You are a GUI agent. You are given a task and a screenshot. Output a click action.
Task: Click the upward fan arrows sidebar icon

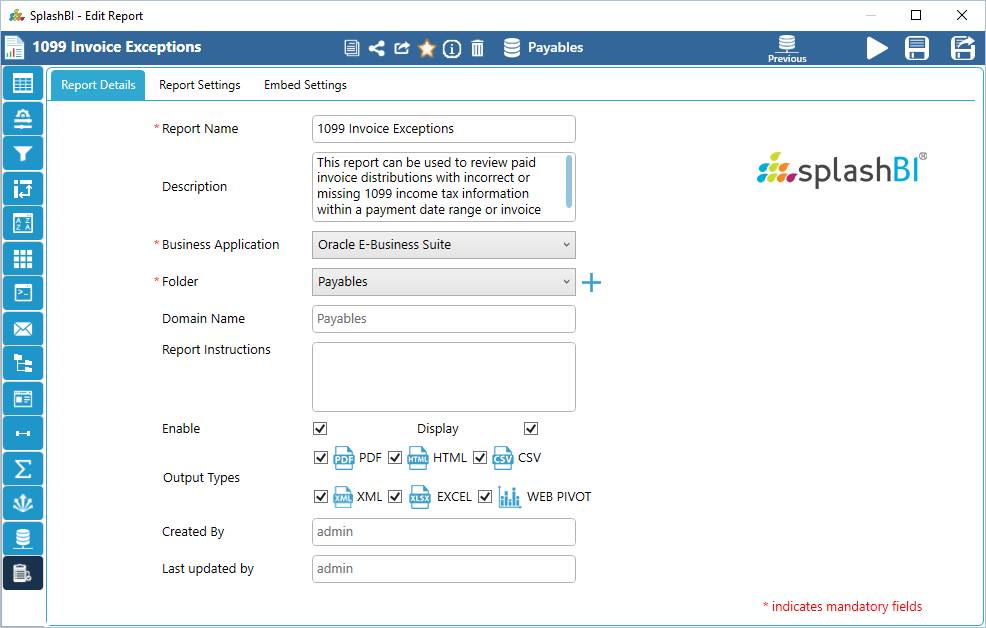coord(23,503)
